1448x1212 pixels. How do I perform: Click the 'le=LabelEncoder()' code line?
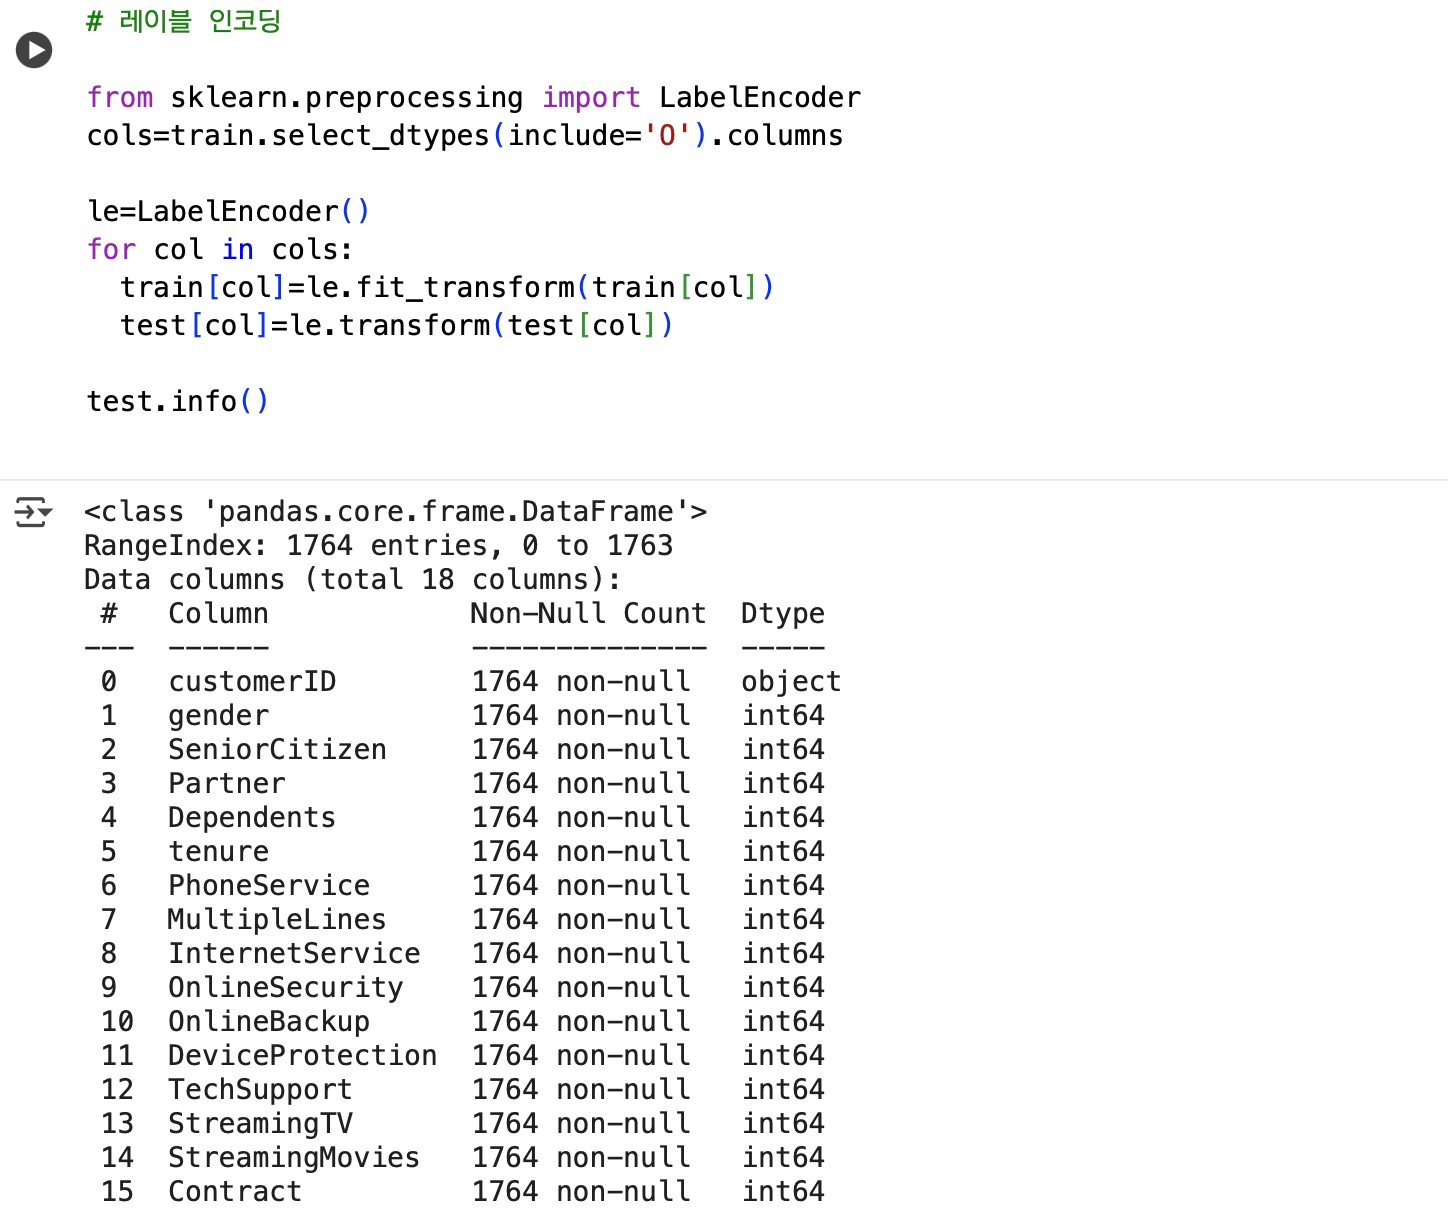point(229,211)
